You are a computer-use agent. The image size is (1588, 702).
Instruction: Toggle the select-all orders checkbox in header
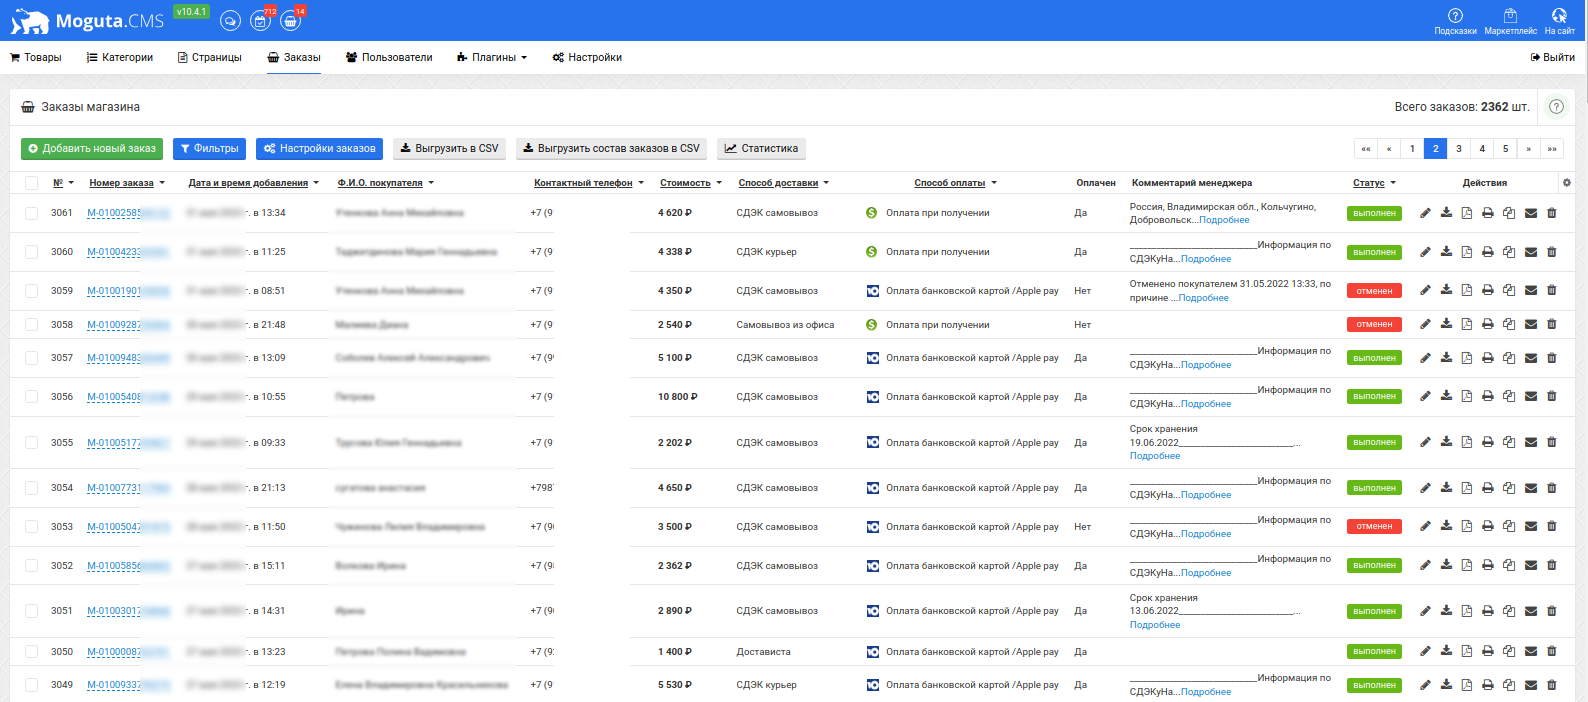tap(31, 183)
